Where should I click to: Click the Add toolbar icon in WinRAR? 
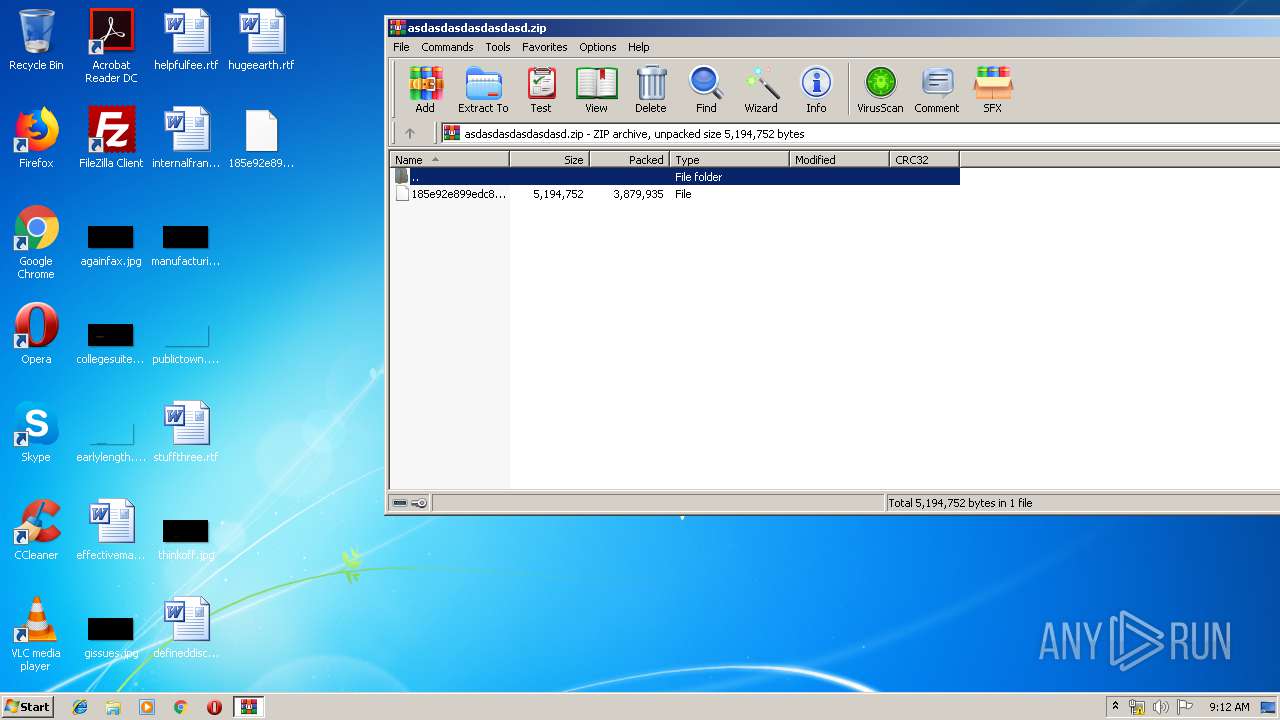[x=425, y=90]
